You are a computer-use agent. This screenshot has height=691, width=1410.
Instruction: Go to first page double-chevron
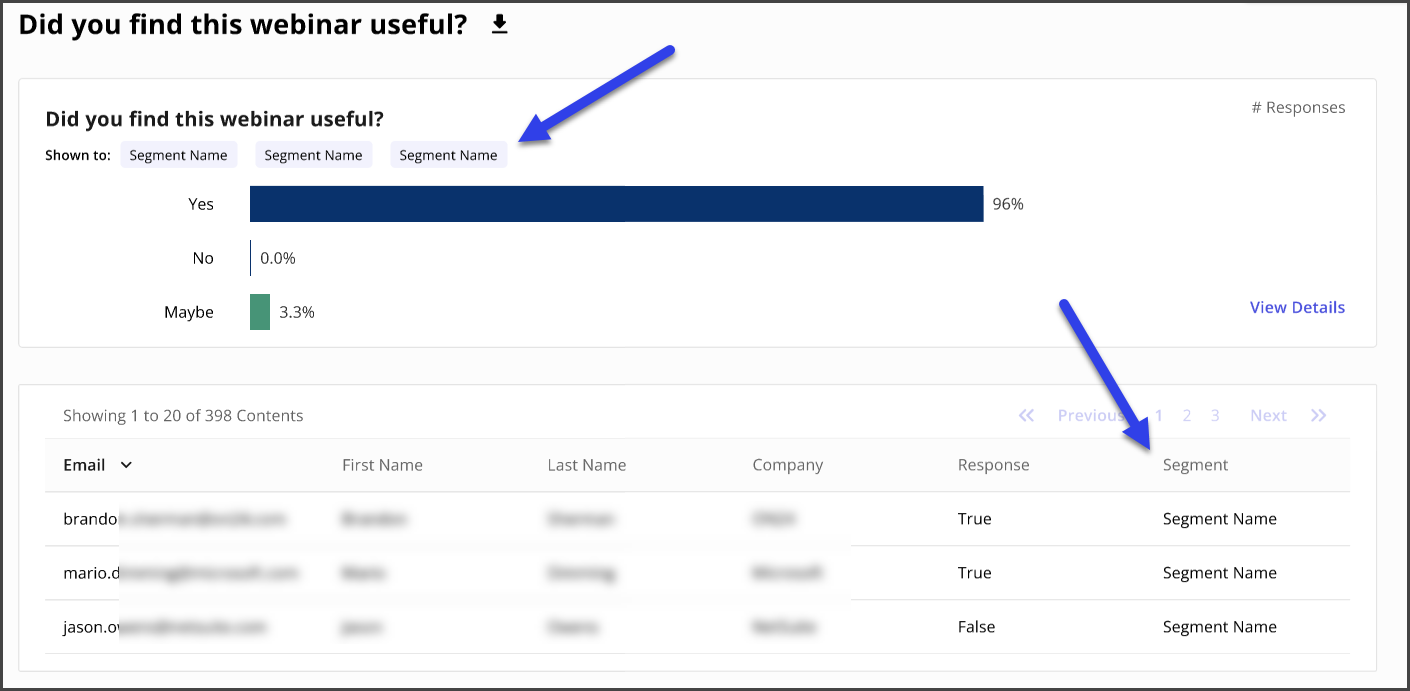coord(1026,416)
